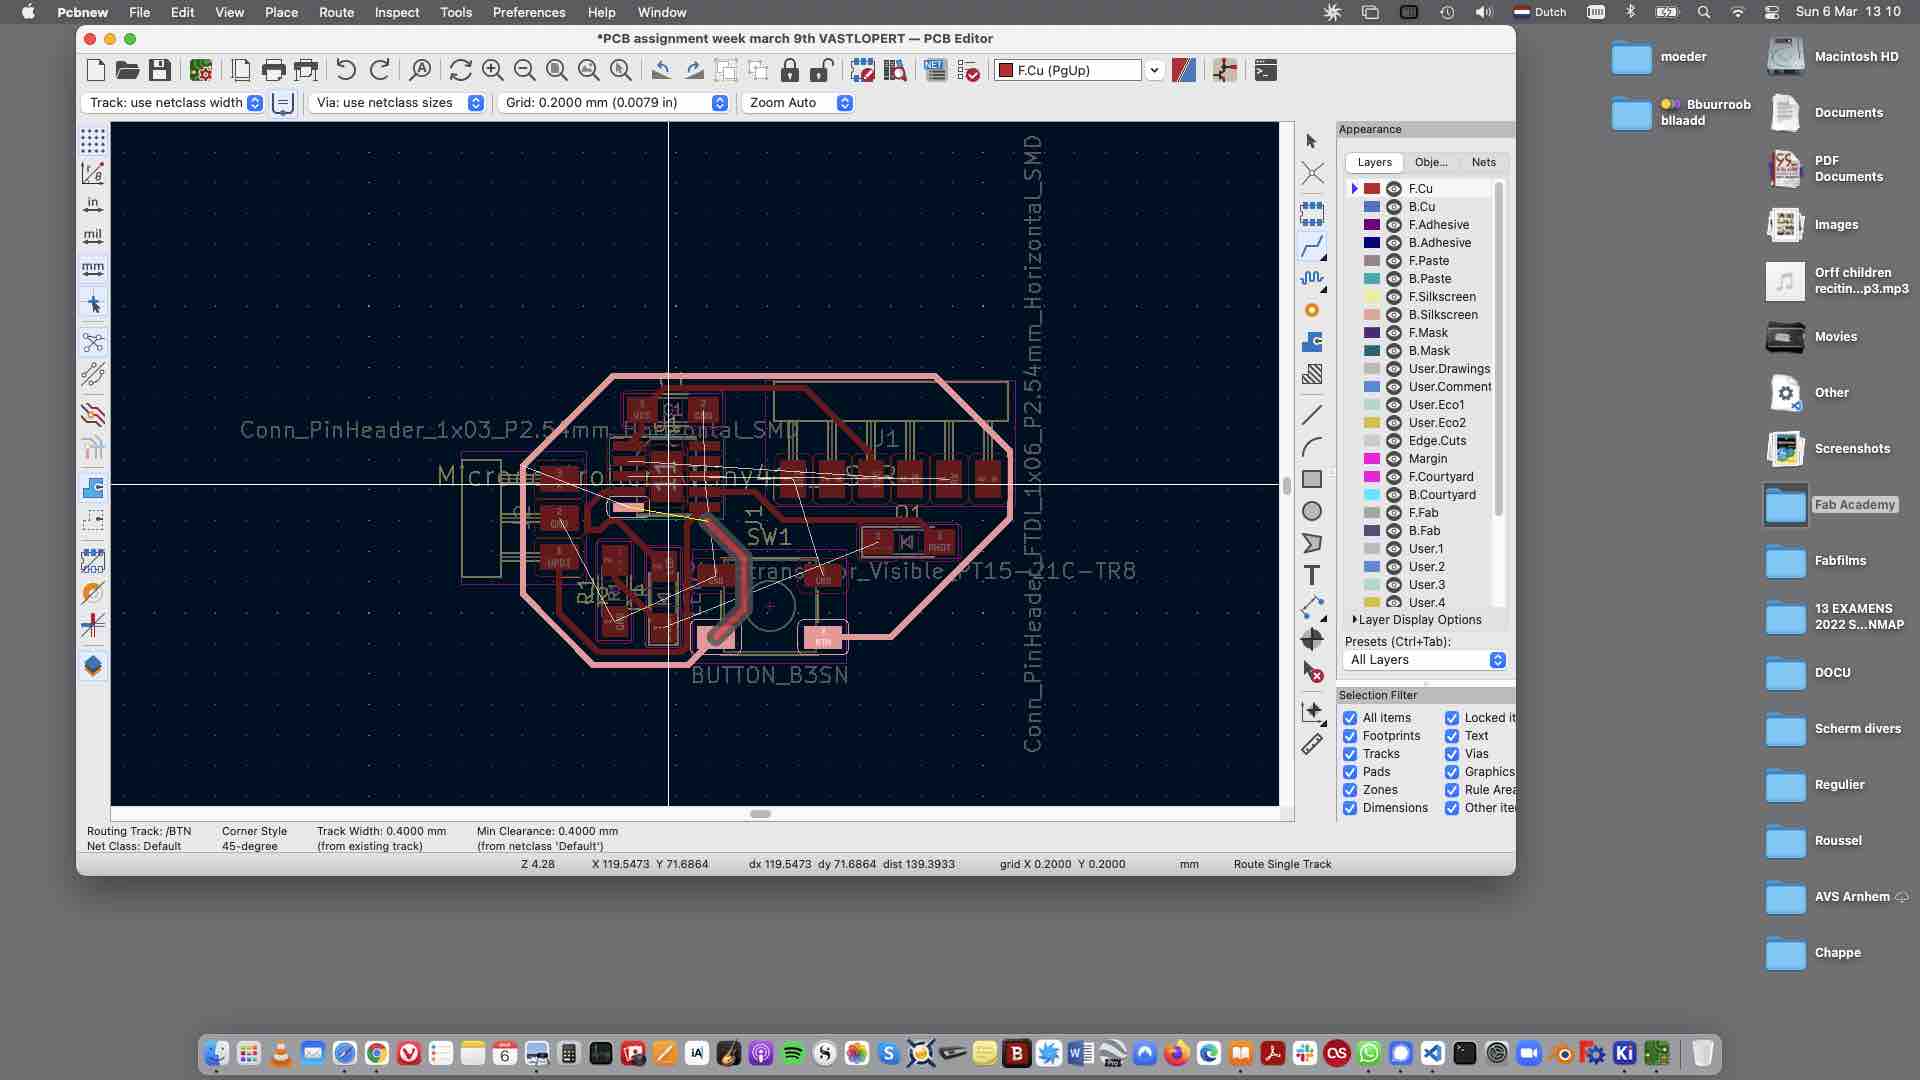Viewport: 1920px width, 1080px height.
Task: Click the Add Via tool icon
Action: pos(1312,310)
